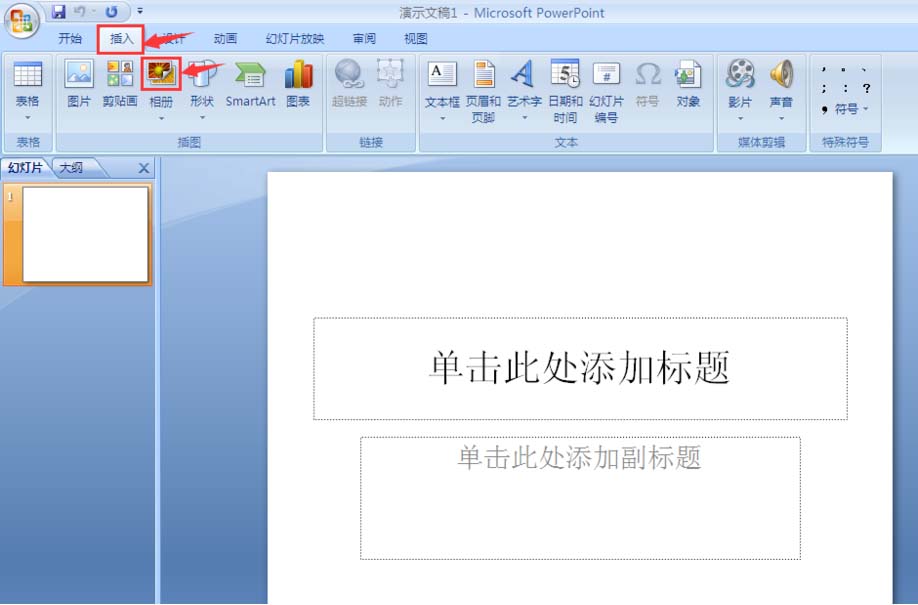The image size is (918, 605).
Task: Expand the 文本框 dropdown arrow
Action: 442,118
